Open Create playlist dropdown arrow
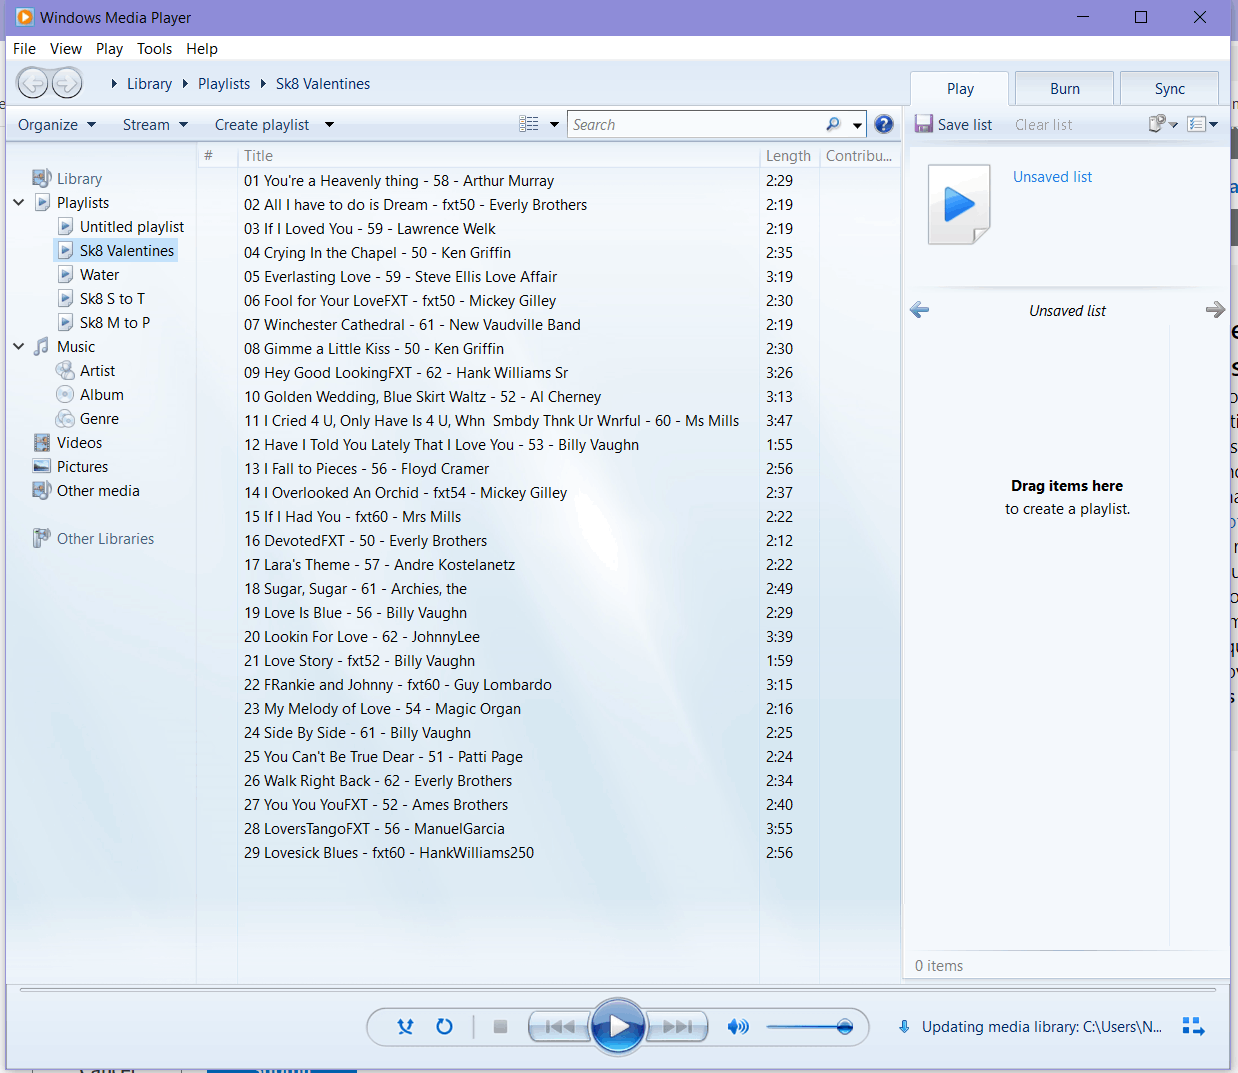 (329, 125)
